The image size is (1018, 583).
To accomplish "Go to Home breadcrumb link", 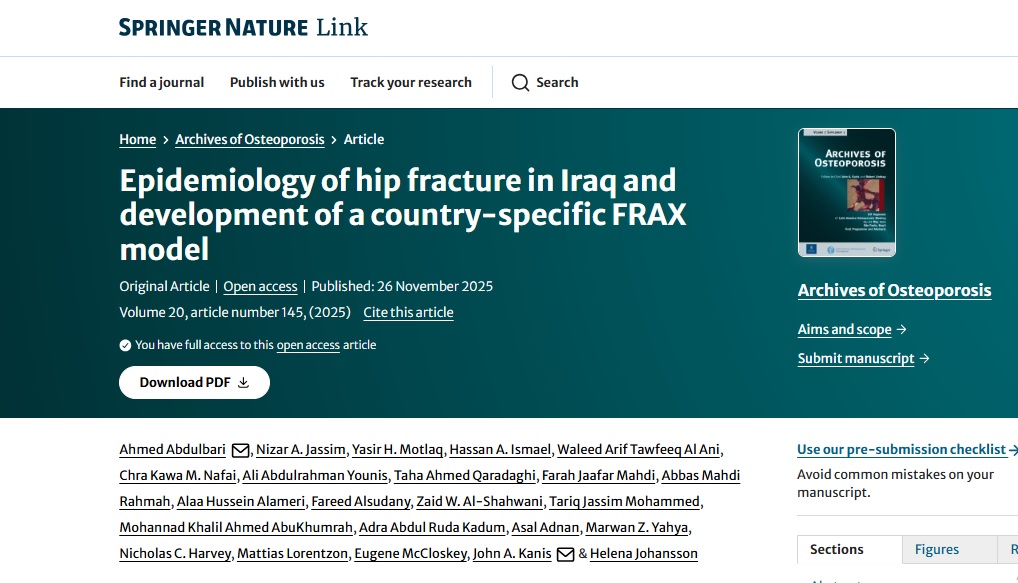I will tap(137, 140).
